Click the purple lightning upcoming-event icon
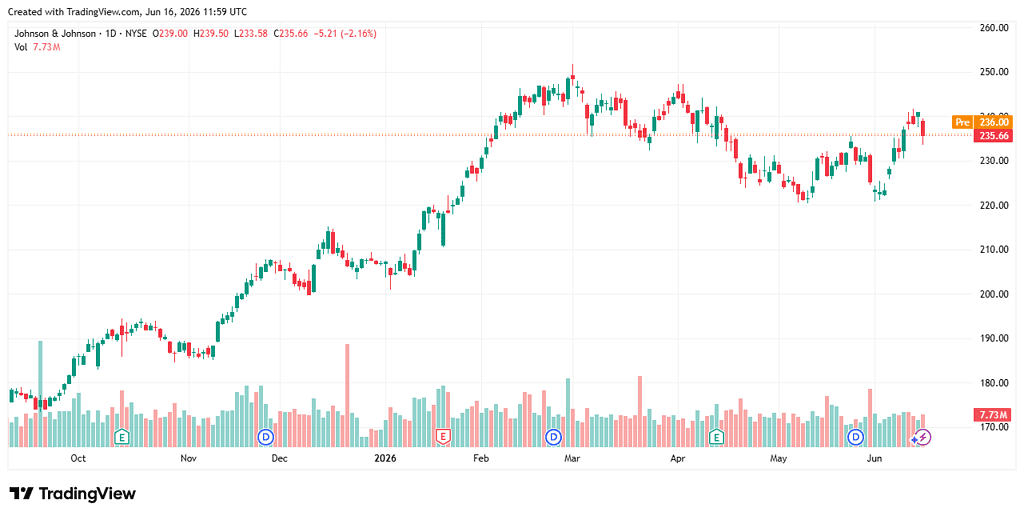The width and height of the screenshot is (1024, 516). click(923, 438)
